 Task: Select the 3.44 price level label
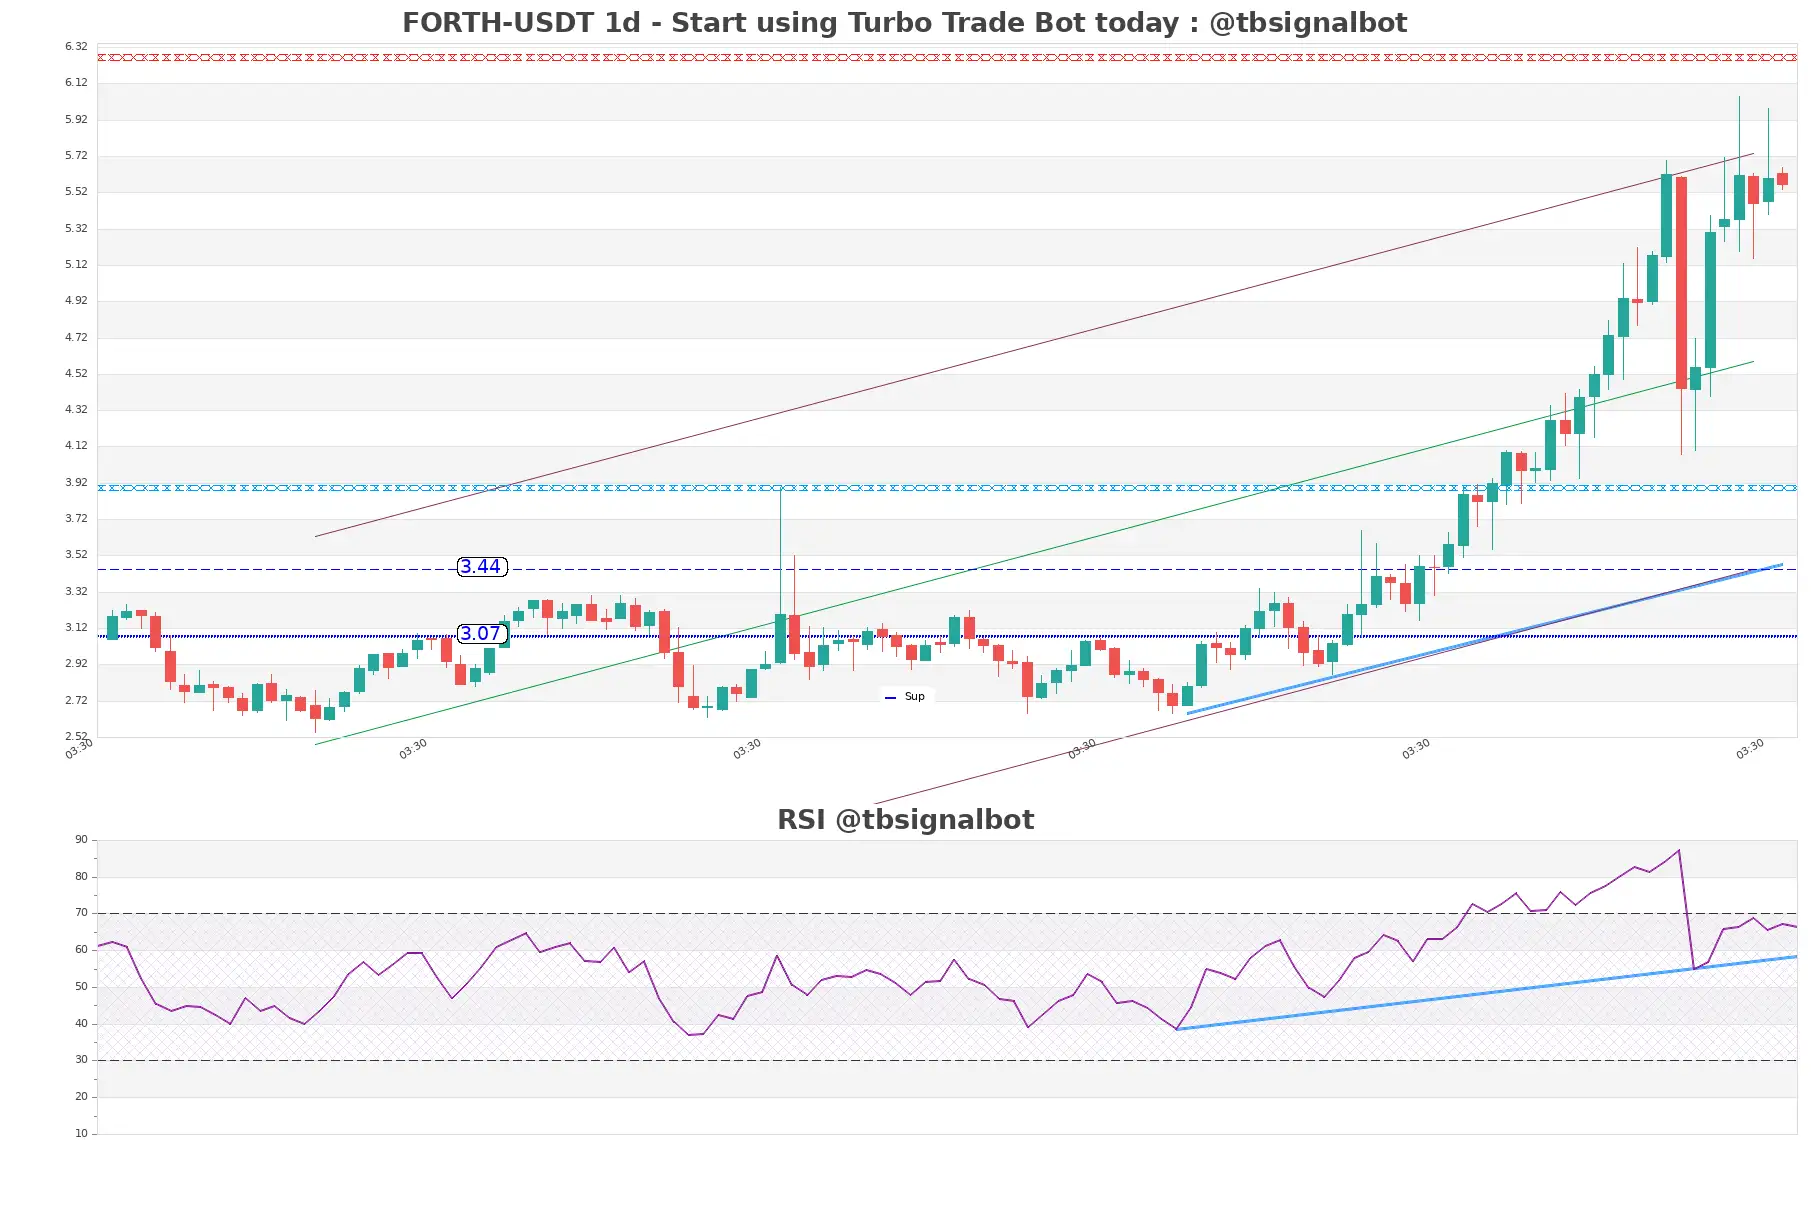coord(481,567)
